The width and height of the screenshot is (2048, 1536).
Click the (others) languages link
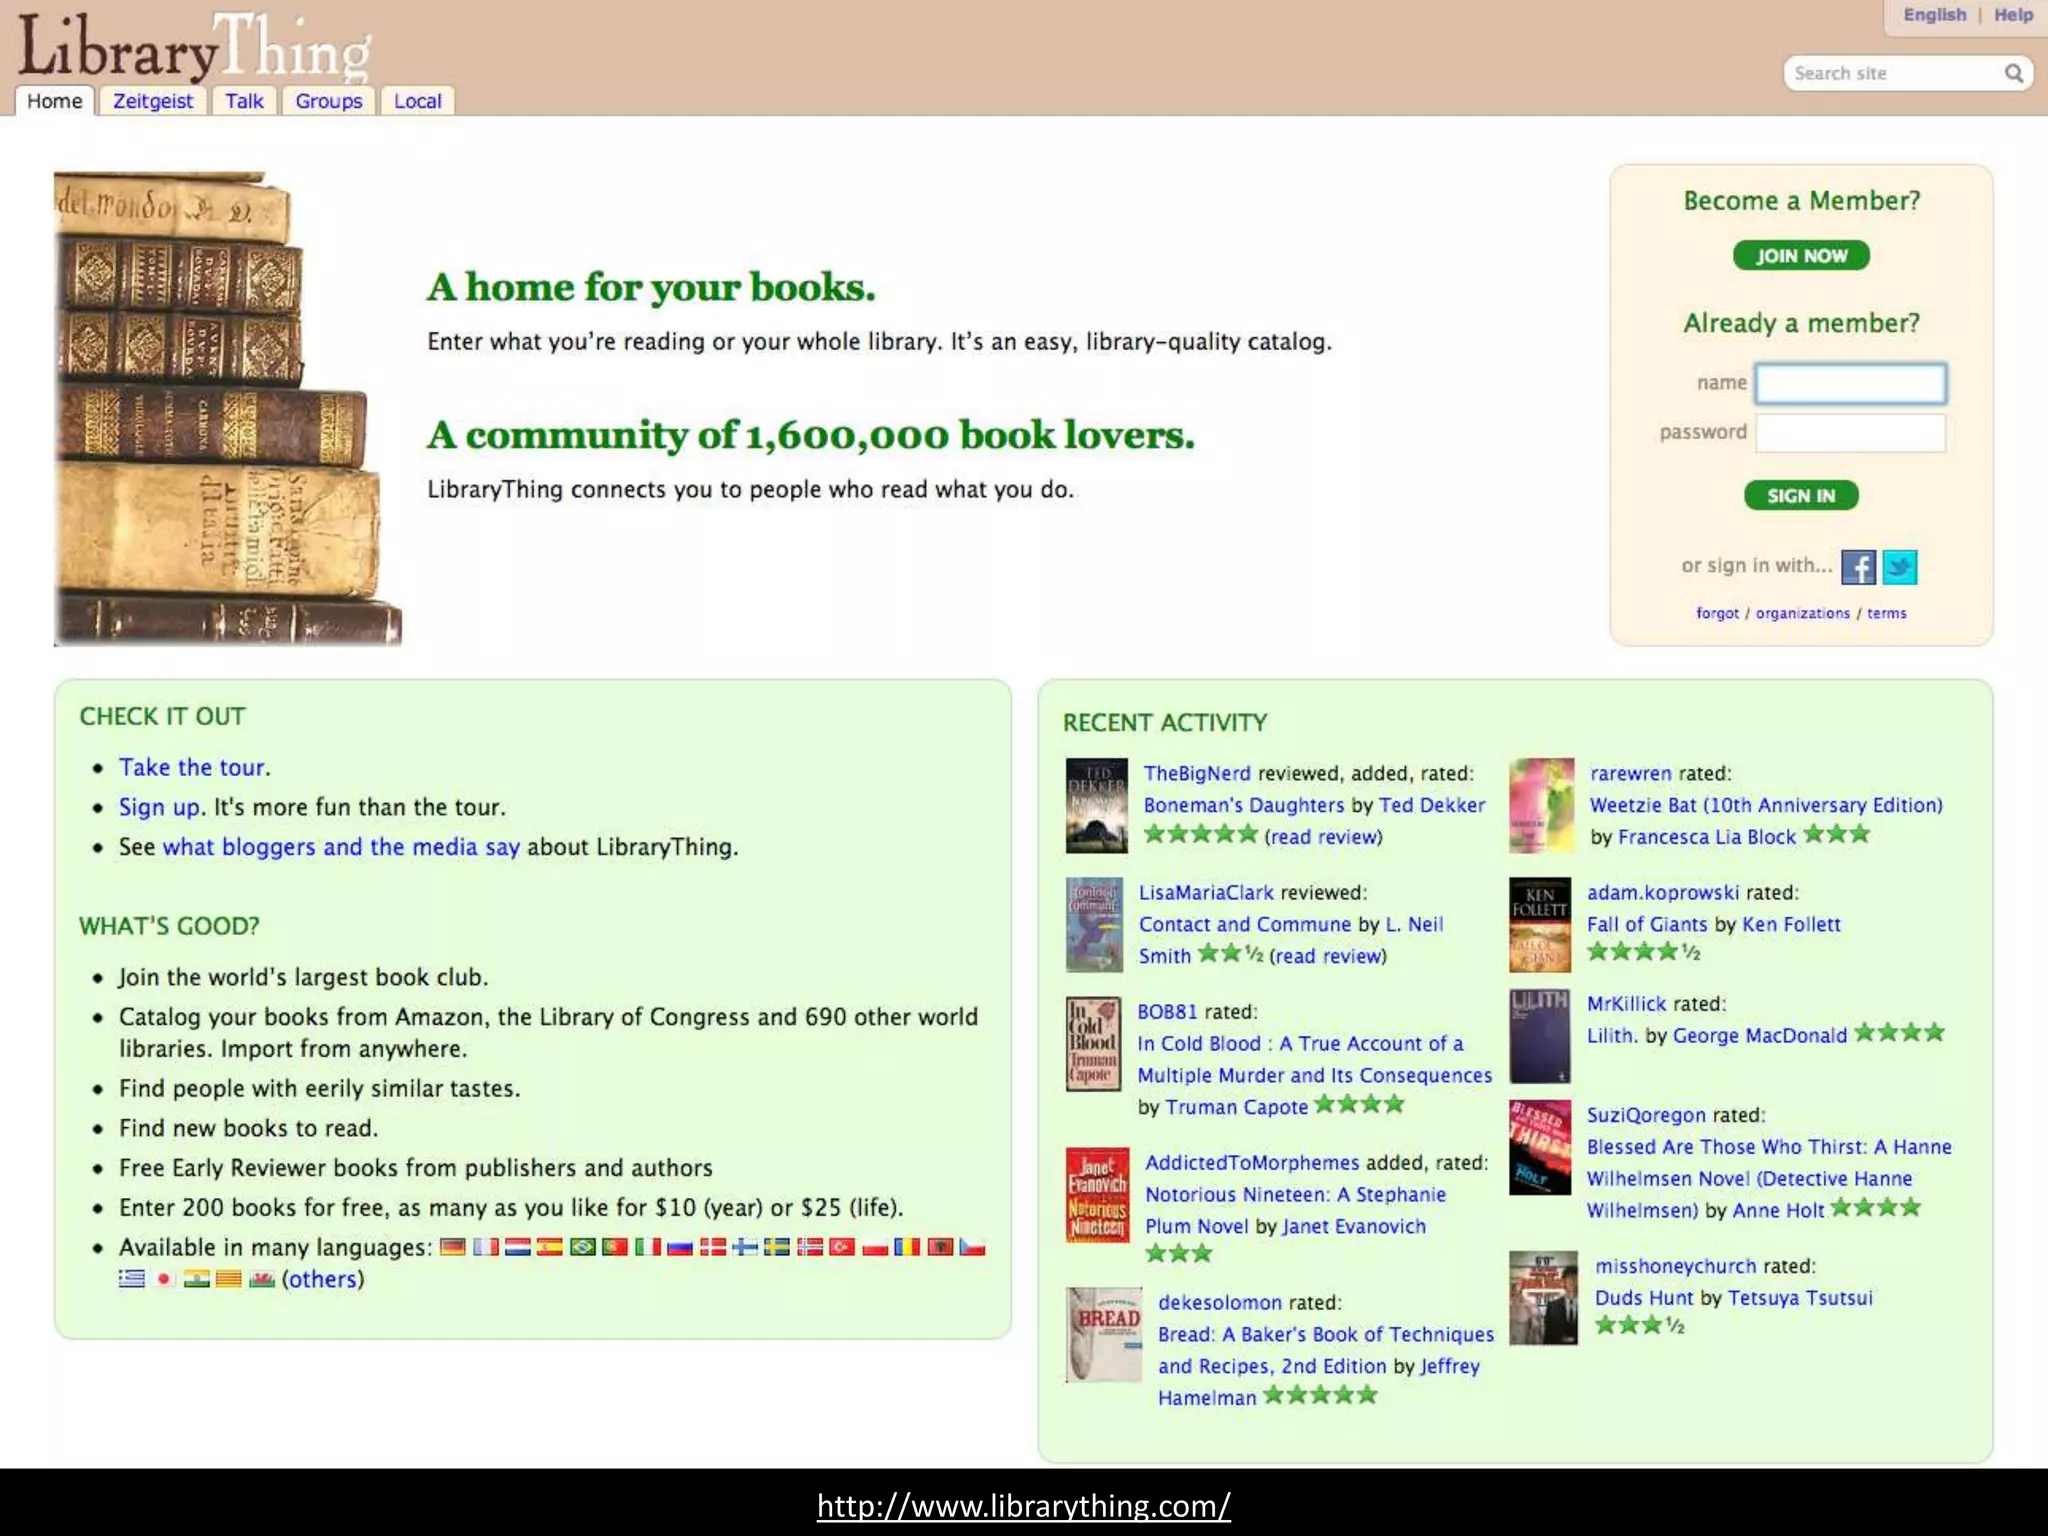[323, 1279]
